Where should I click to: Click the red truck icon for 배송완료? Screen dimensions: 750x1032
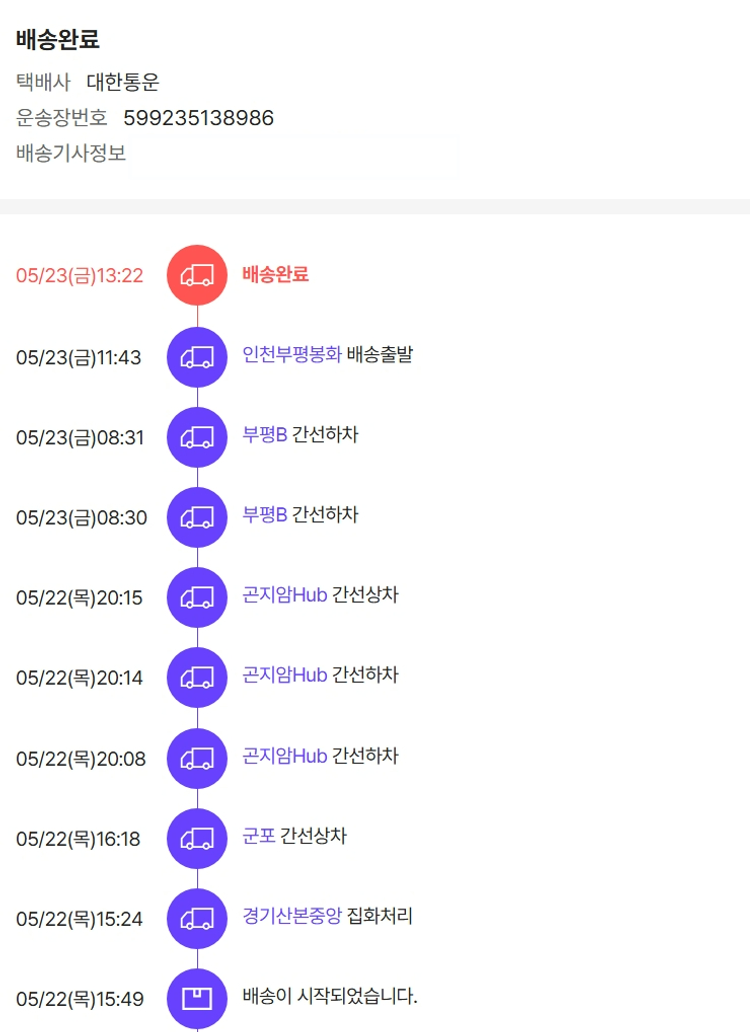click(197, 276)
